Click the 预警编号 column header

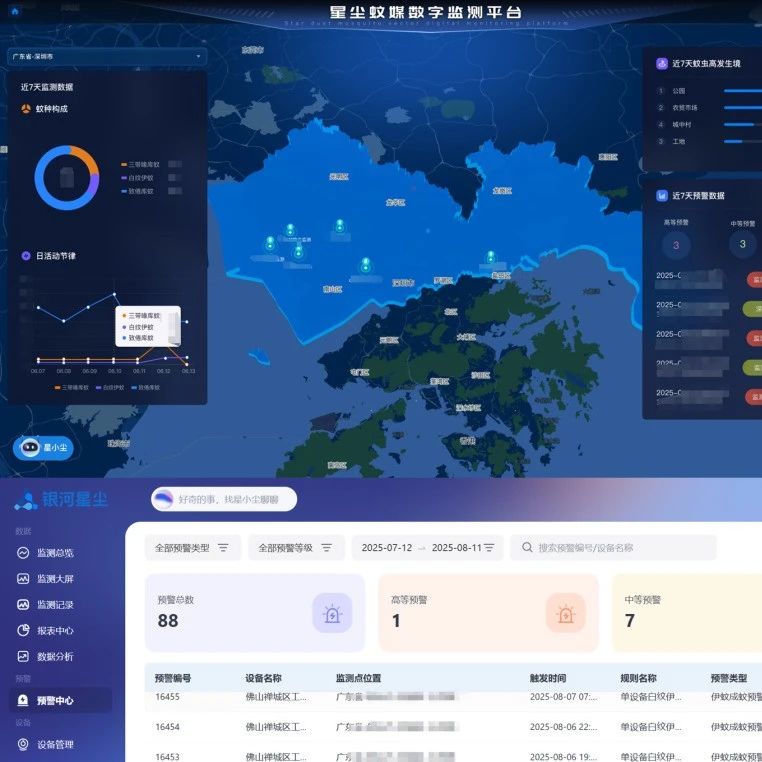(x=173, y=678)
